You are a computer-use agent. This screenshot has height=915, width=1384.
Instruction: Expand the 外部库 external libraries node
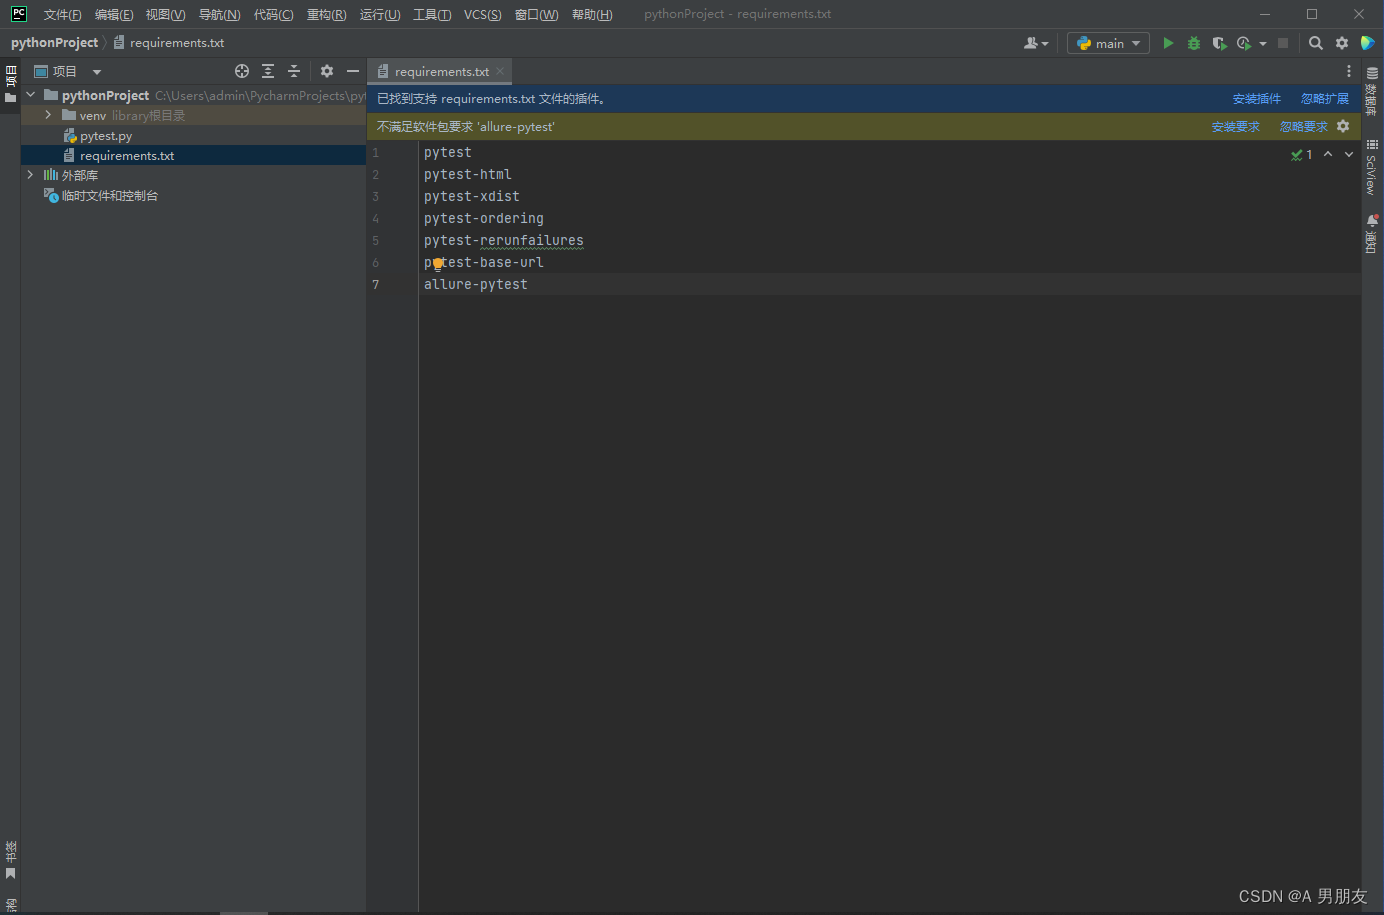point(31,175)
